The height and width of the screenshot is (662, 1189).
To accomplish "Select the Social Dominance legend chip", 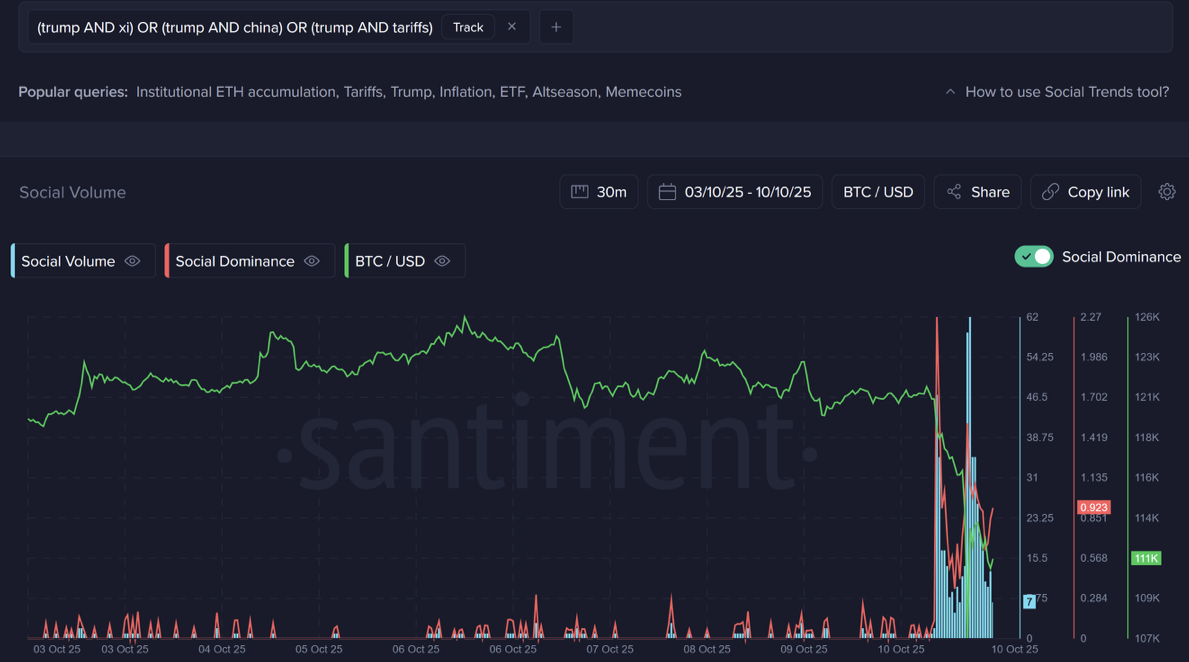I will (235, 260).
